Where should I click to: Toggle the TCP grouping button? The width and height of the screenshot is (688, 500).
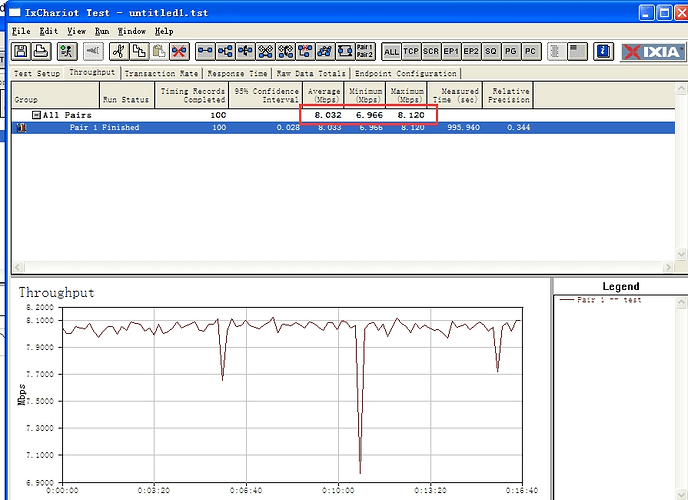tap(411, 51)
